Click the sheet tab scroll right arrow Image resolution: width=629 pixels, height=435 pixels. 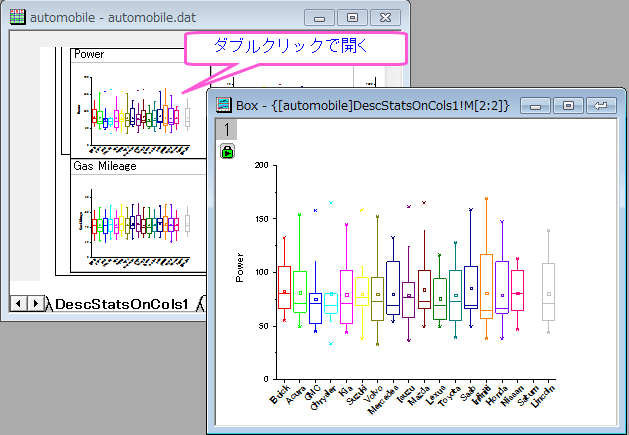click(x=35, y=303)
